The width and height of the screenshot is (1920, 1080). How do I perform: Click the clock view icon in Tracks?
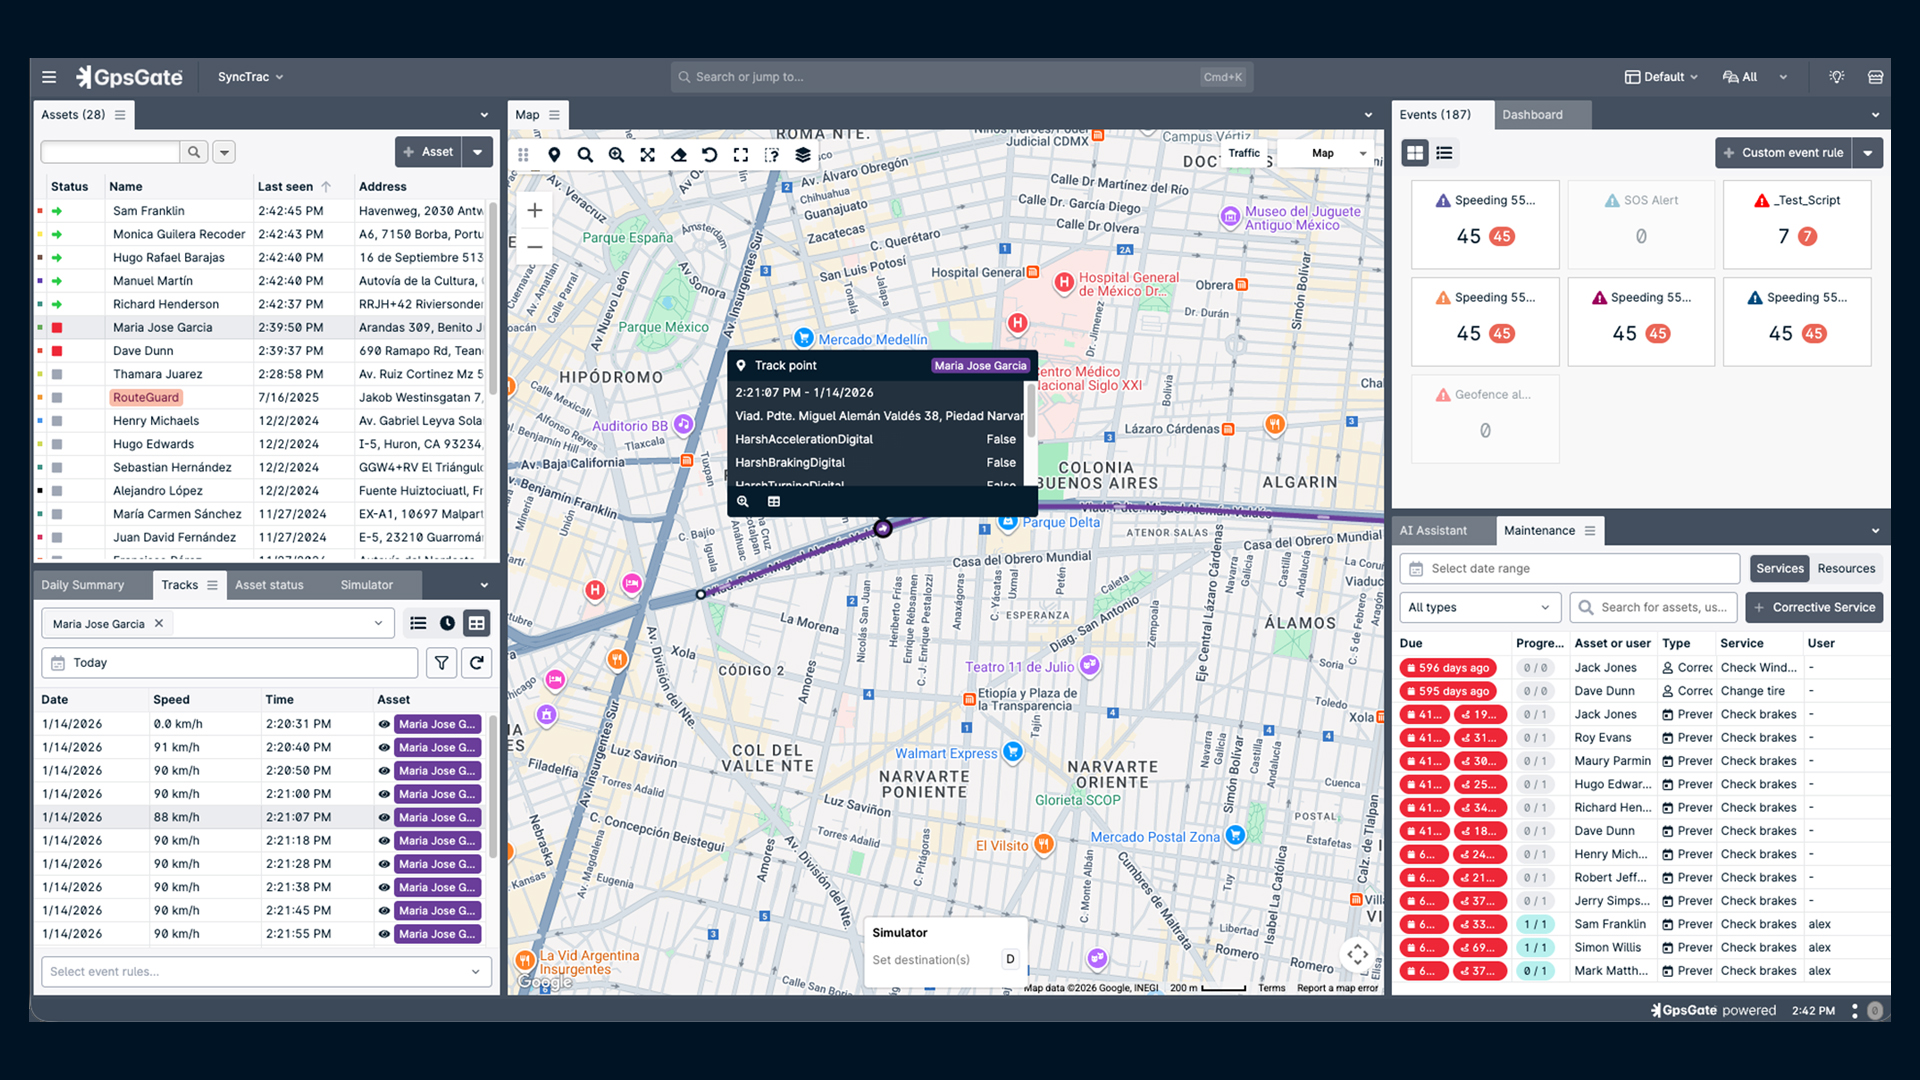[447, 623]
